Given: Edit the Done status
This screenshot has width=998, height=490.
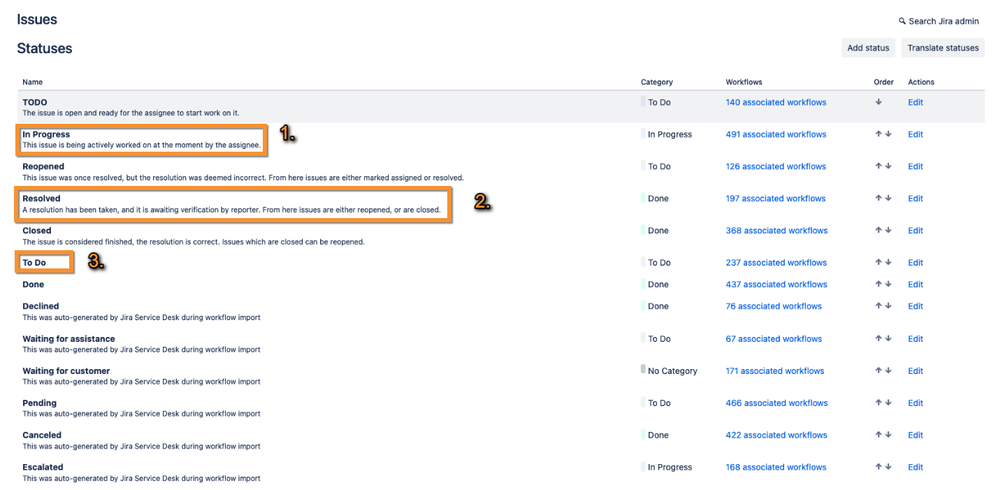Looking at the screenshot, I should pos(915,284).
